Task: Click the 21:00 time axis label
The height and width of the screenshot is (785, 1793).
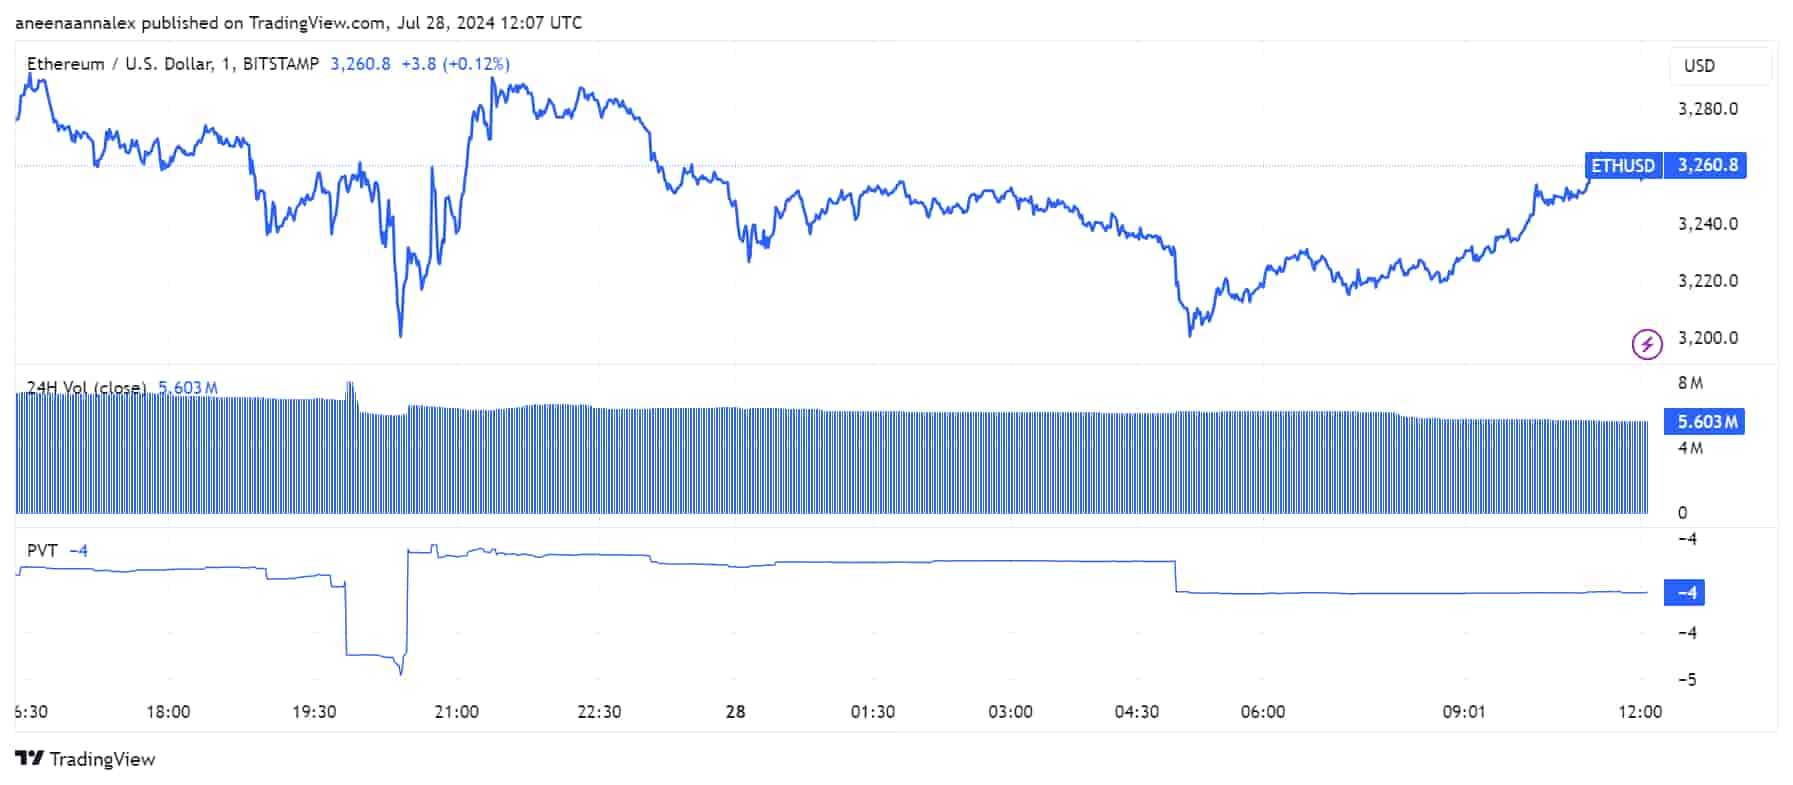Action: pos(456,712)
